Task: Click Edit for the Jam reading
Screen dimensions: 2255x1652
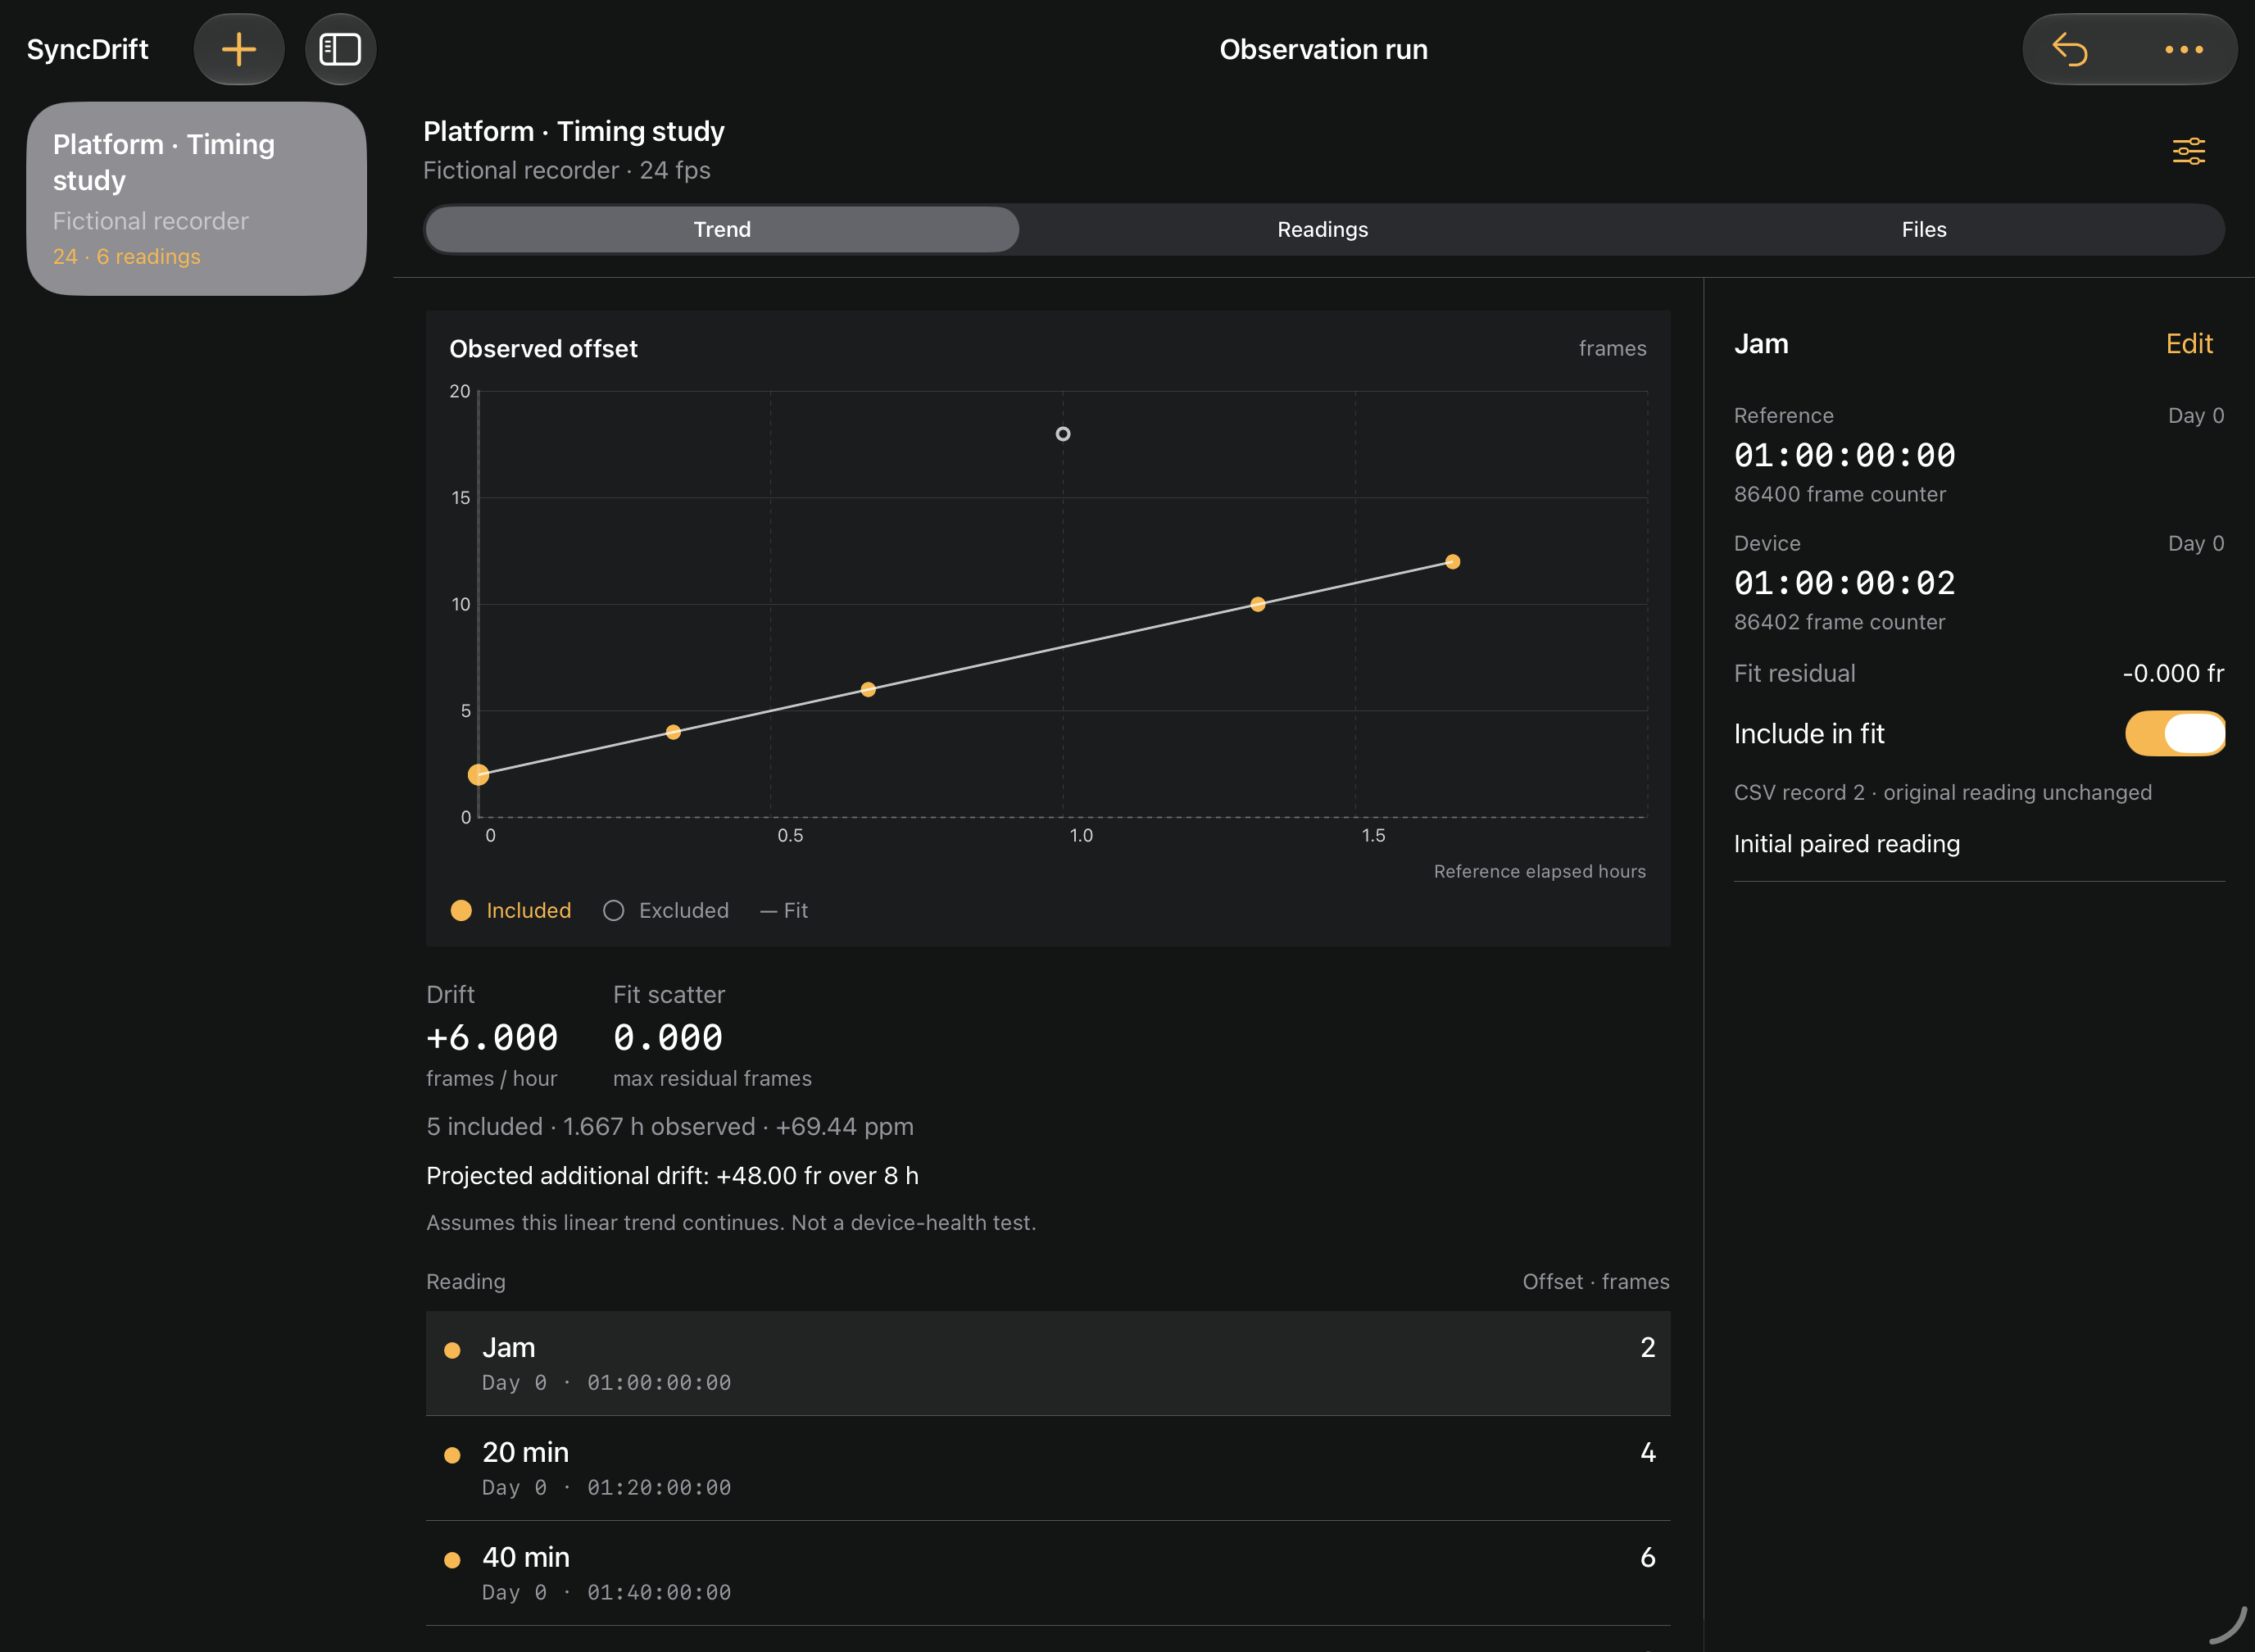Action: click(2188, 343)
